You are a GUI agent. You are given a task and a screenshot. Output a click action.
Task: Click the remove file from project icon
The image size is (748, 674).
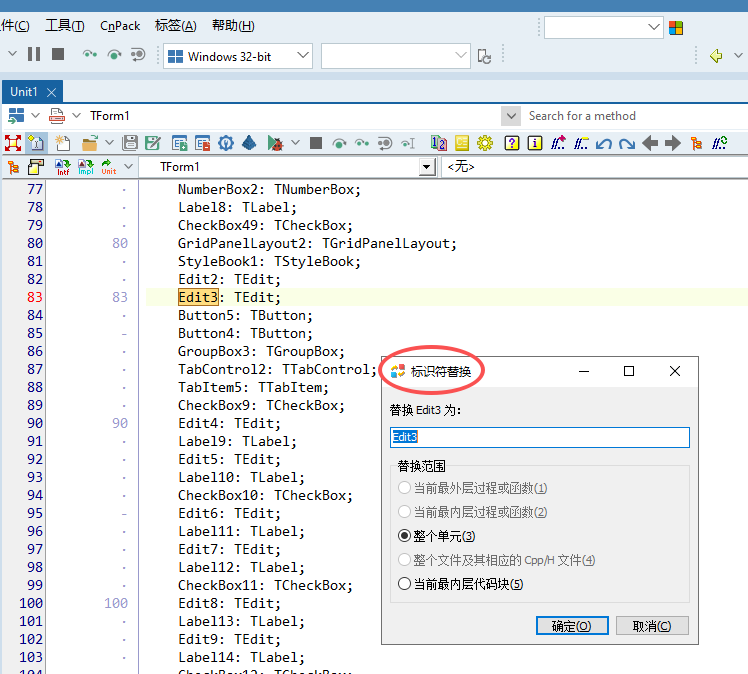pyautogui.click(x=202, y=143)
